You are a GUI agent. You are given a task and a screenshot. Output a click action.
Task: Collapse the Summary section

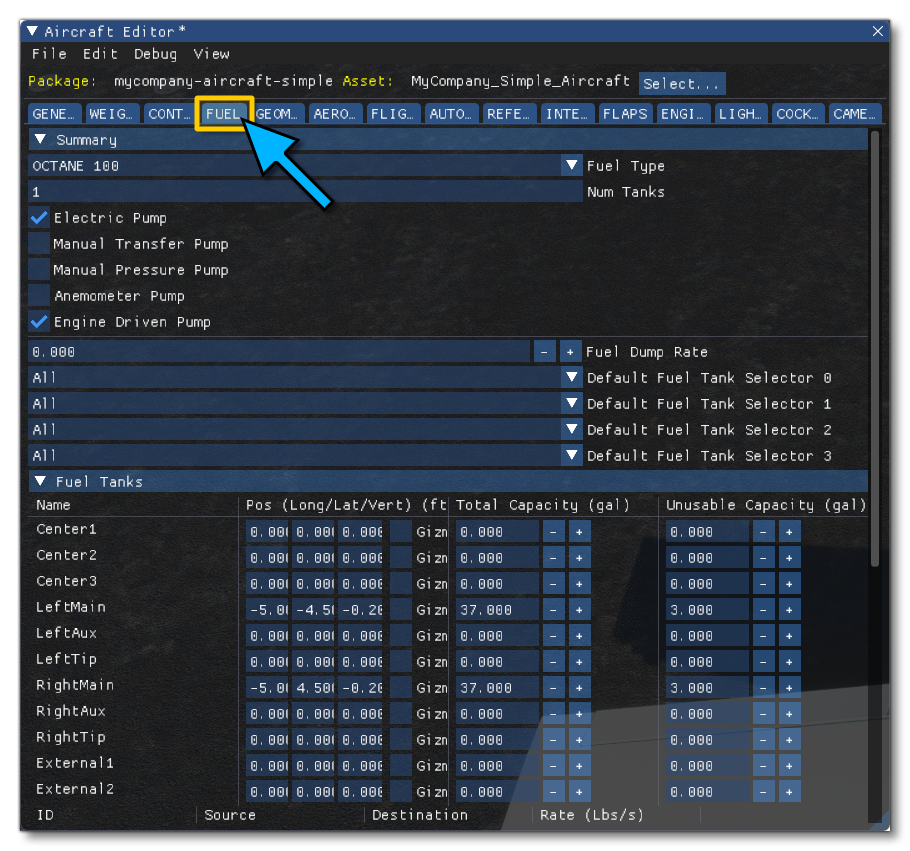(40, 139)
